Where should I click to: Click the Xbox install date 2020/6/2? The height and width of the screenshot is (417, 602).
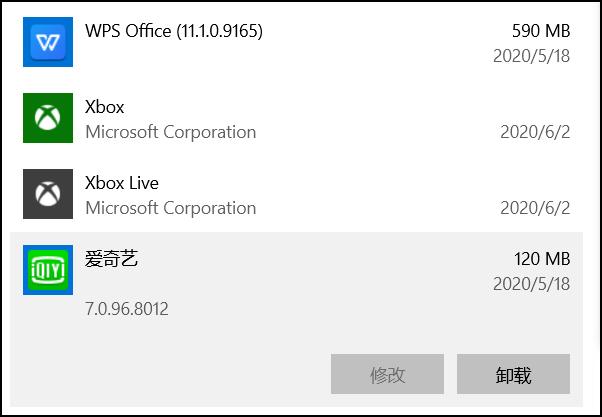click(535, 132)
